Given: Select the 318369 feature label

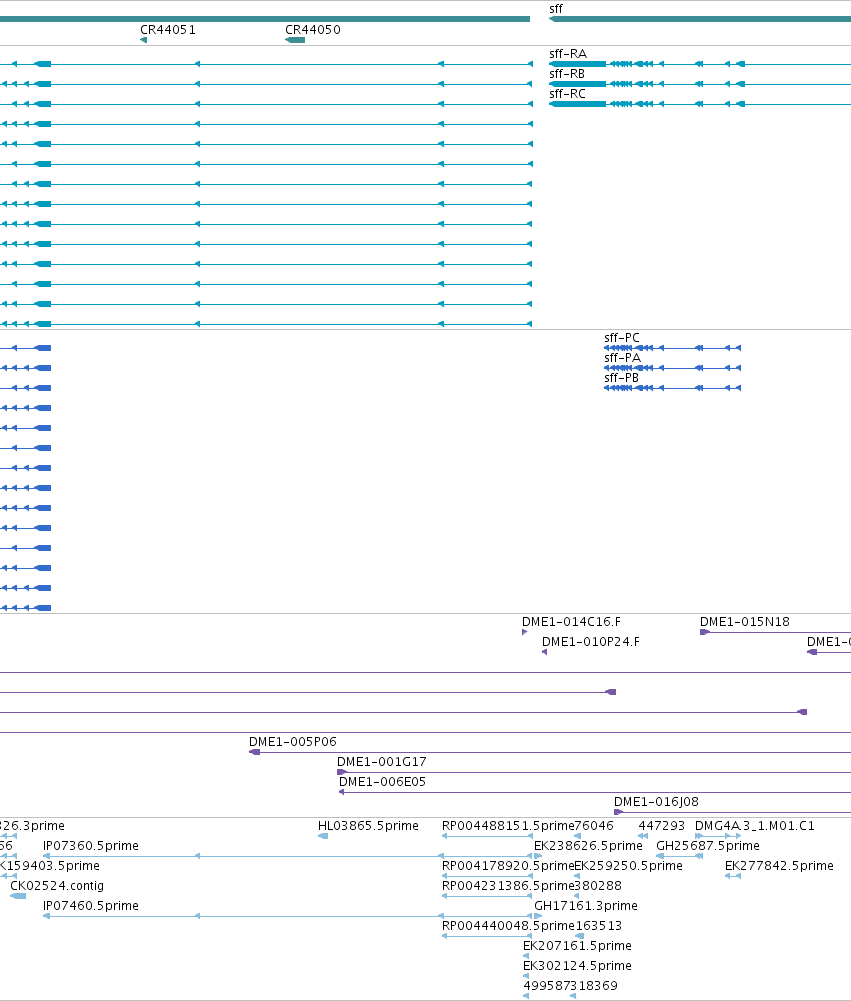Looking at the screenshot, I should [594, 986].
